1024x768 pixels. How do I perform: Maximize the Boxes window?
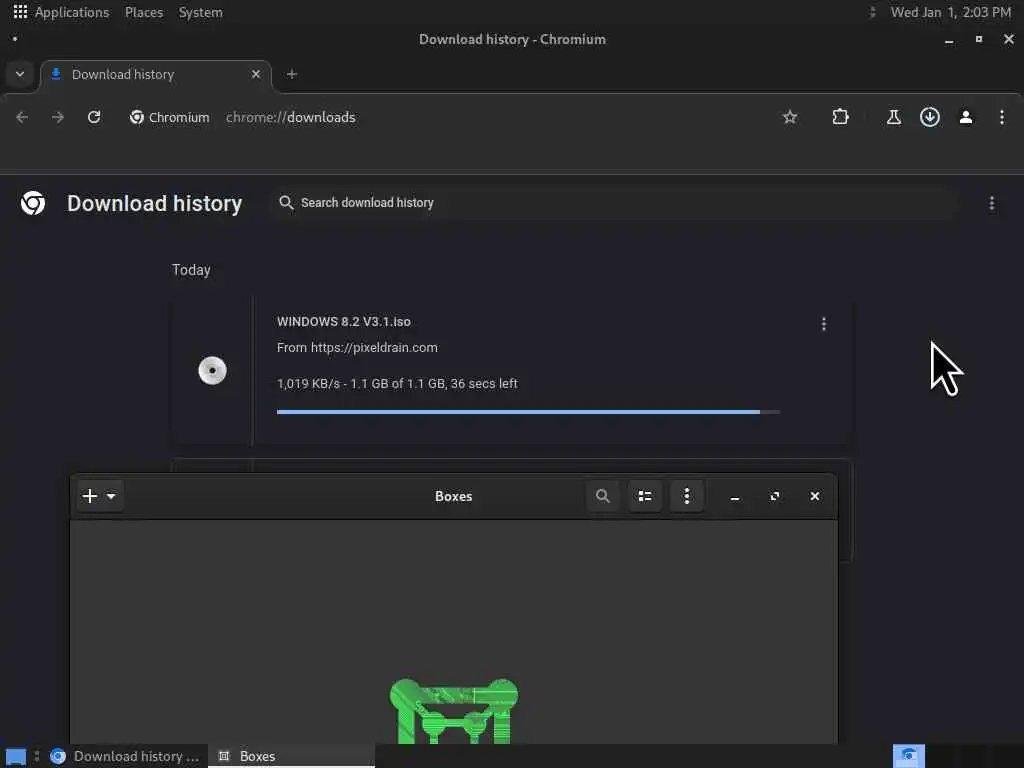[775, 496]
